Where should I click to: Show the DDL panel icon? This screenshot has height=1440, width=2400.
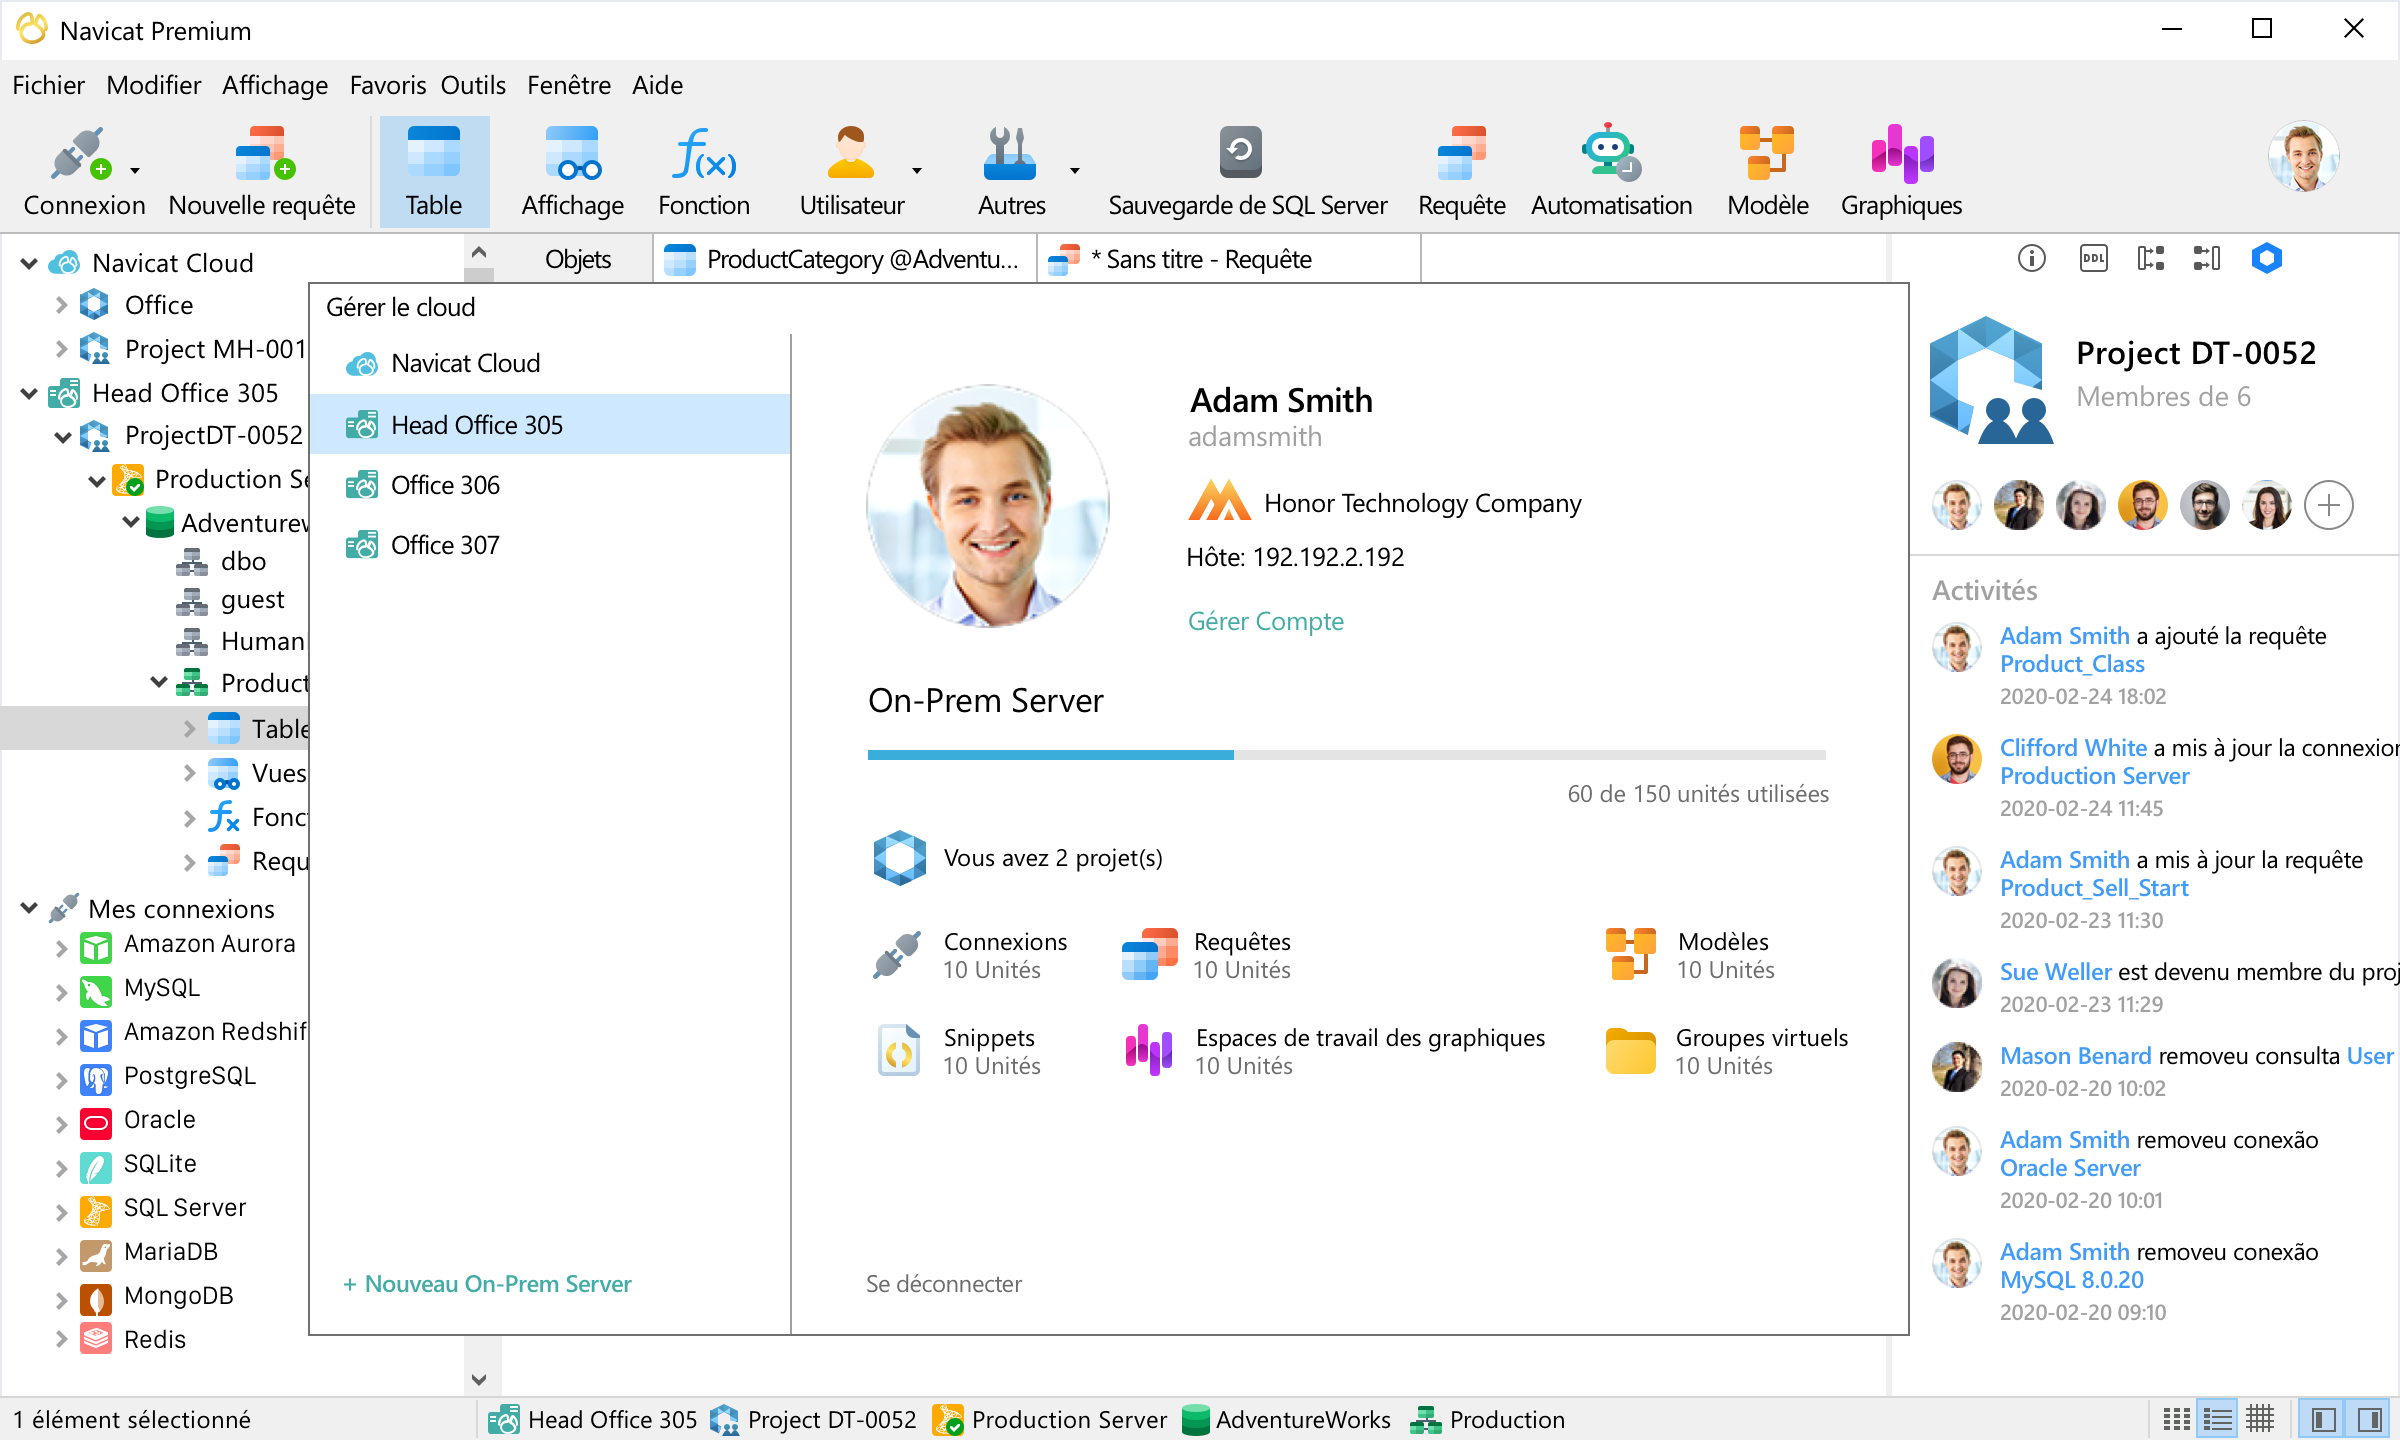pos(2093,259)
